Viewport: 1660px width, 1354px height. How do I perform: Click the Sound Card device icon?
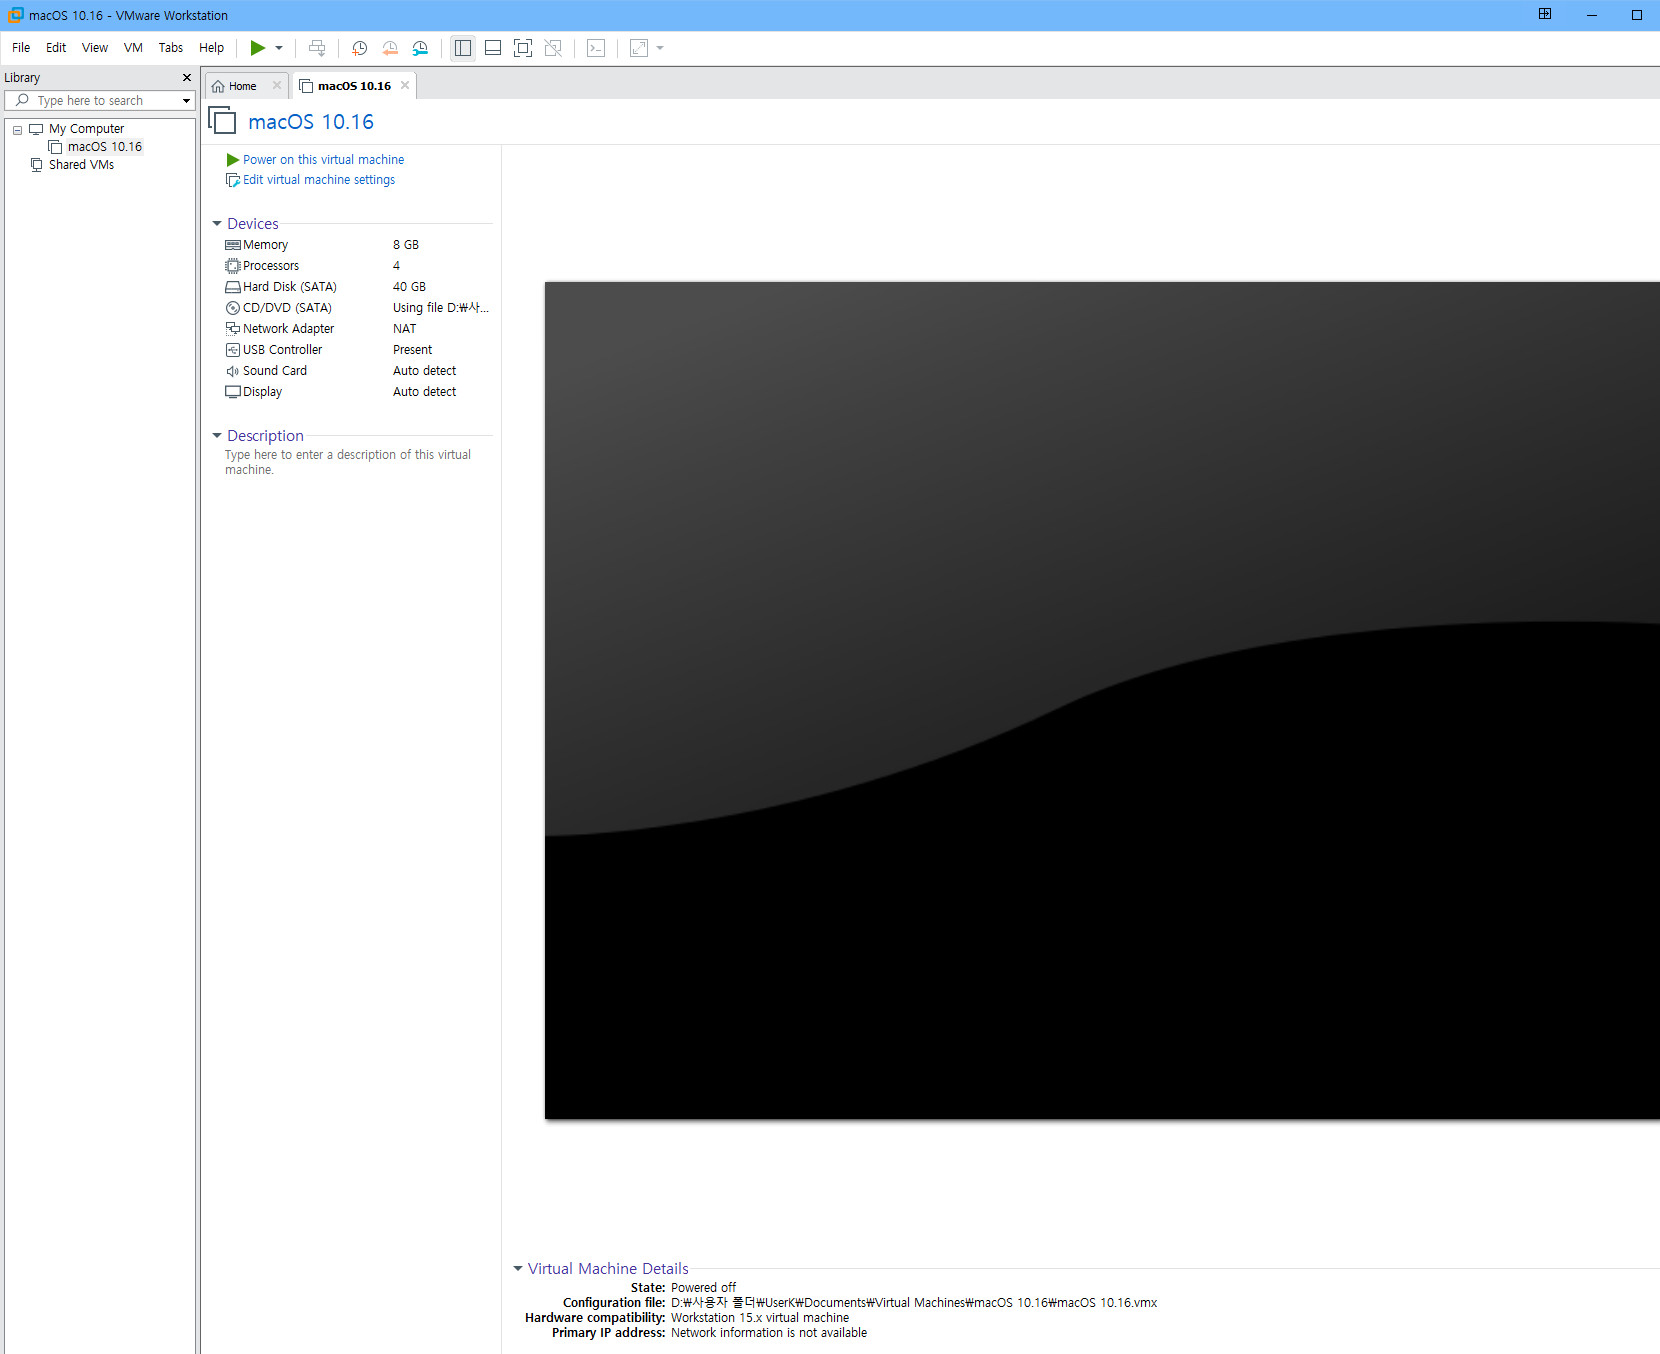(233, 371)
